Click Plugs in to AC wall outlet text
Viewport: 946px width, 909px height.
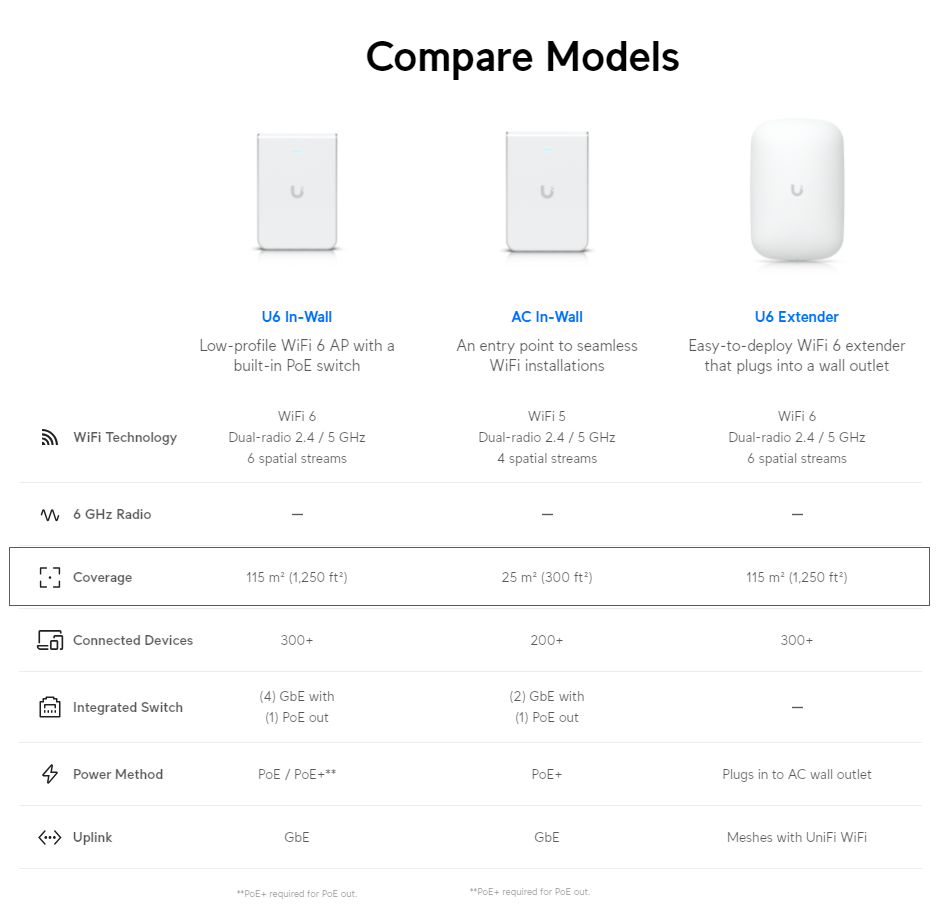pos(797,774)
